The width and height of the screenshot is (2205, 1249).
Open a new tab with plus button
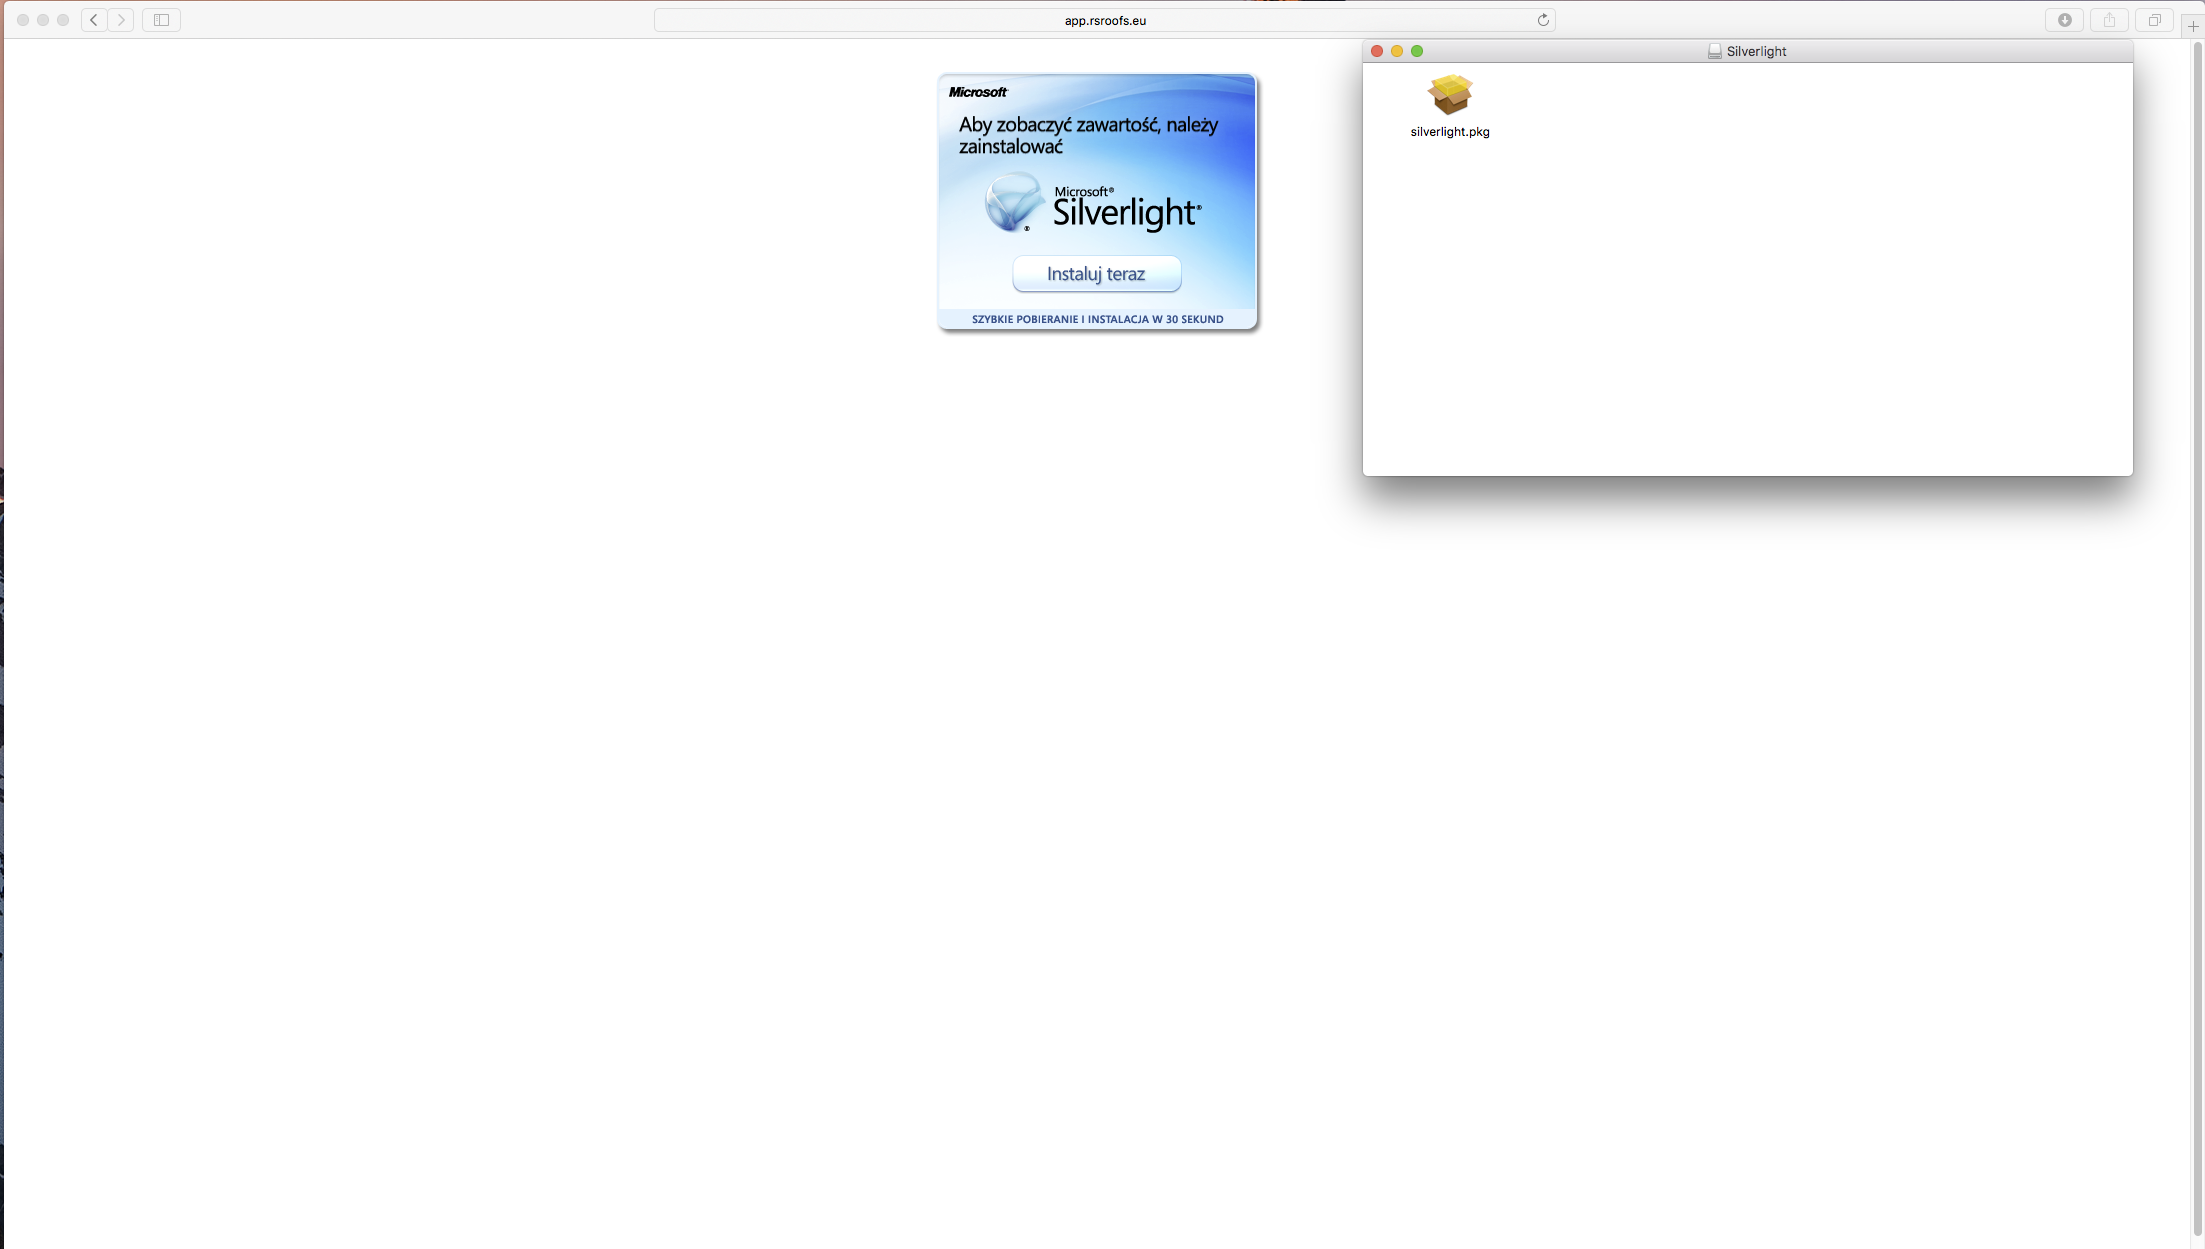pyautogui.click(x=2193, y=26)
